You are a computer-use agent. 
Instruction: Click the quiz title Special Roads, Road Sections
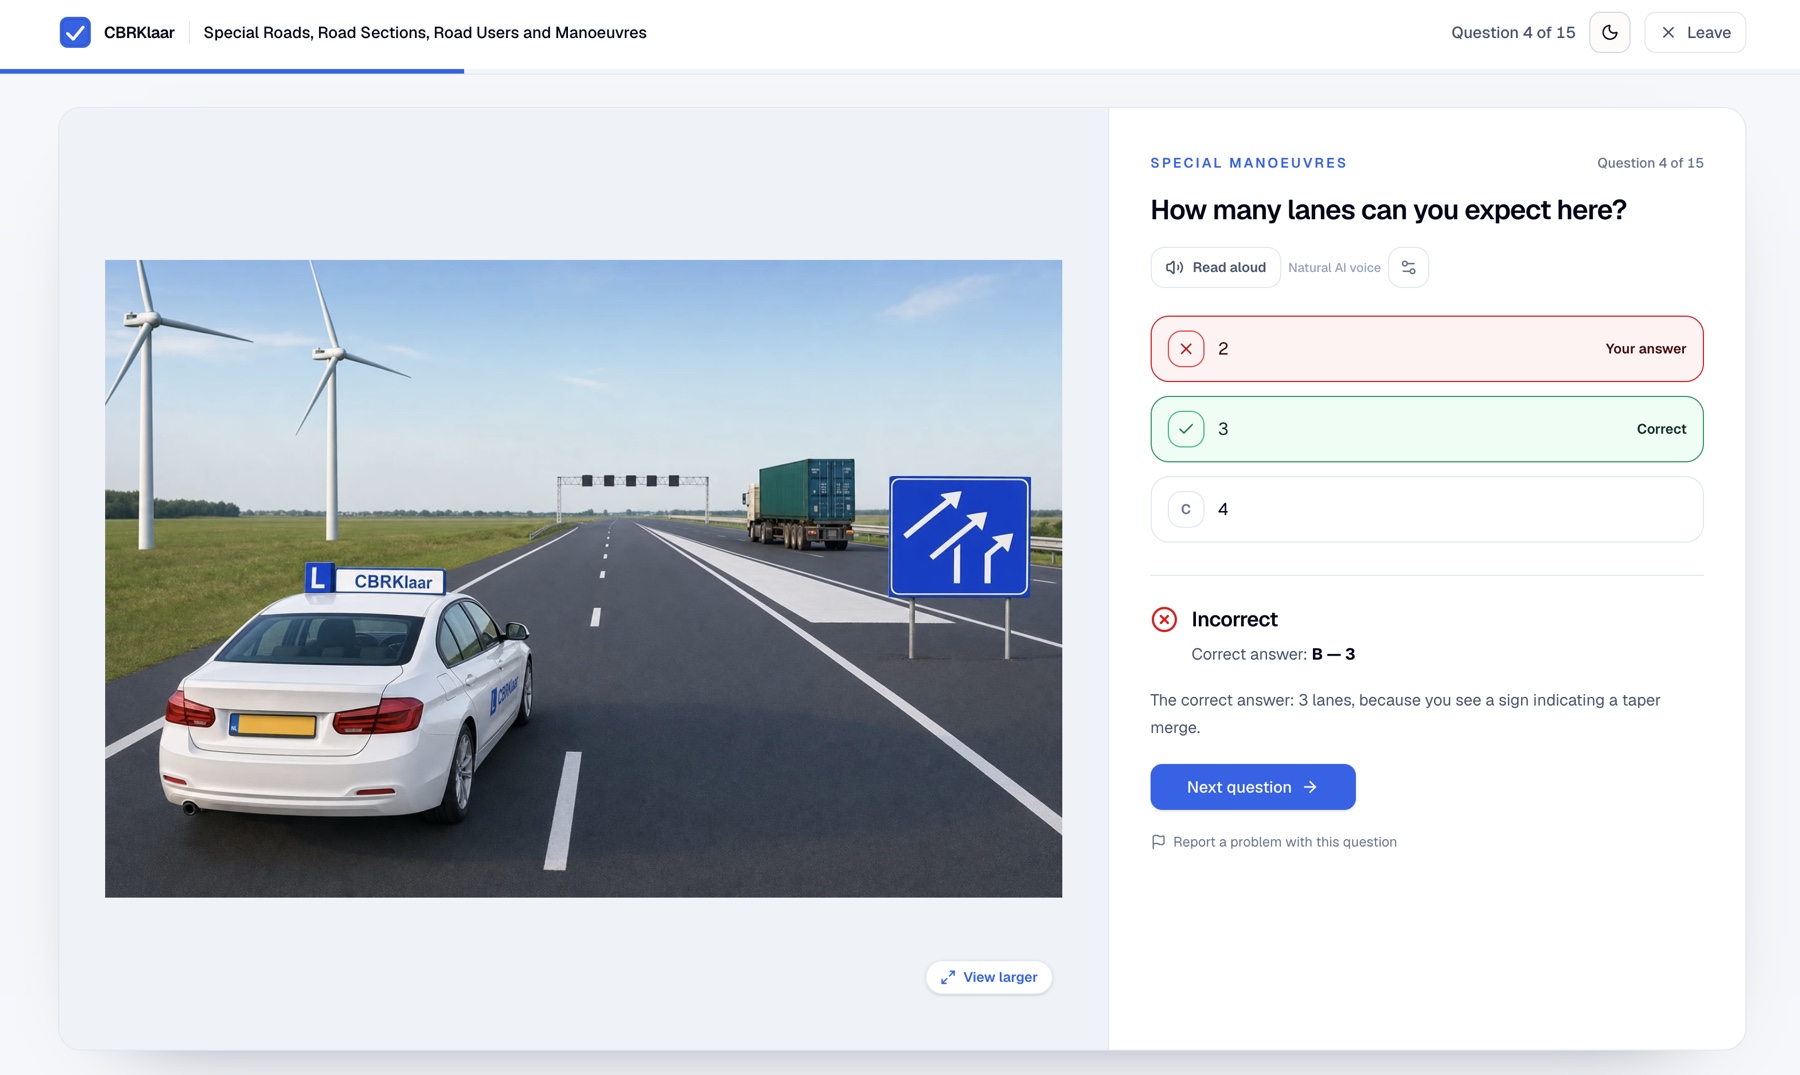click(425, 33)
